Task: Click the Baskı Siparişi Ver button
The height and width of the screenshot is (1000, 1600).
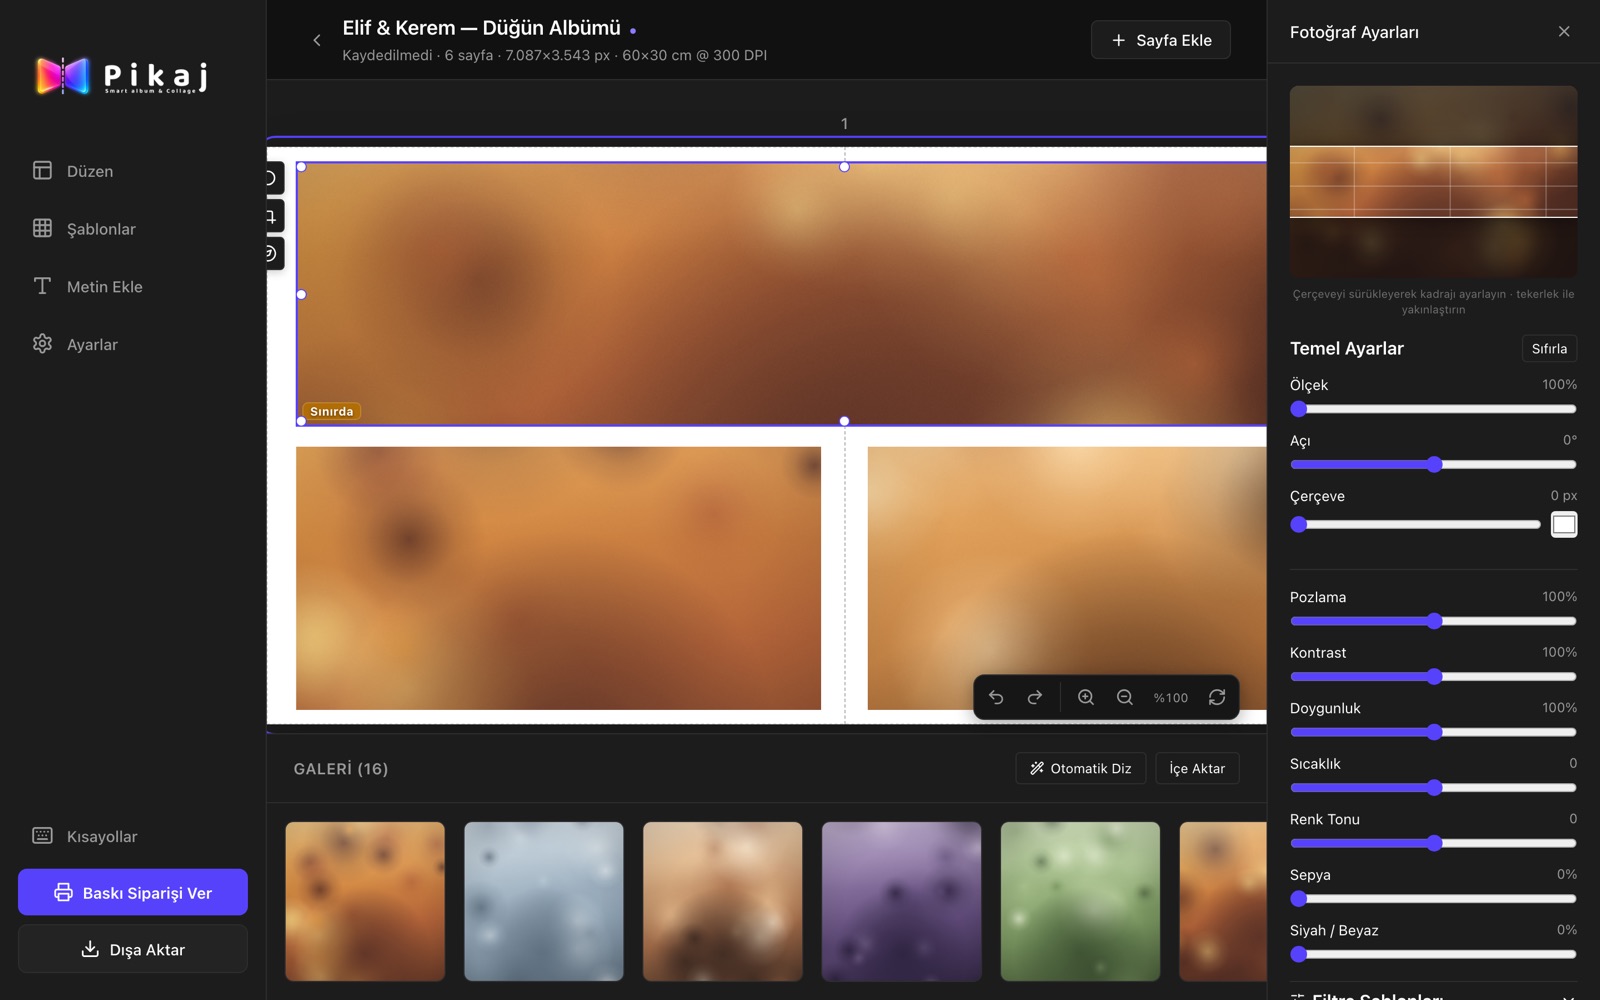Action: point(133,892)
